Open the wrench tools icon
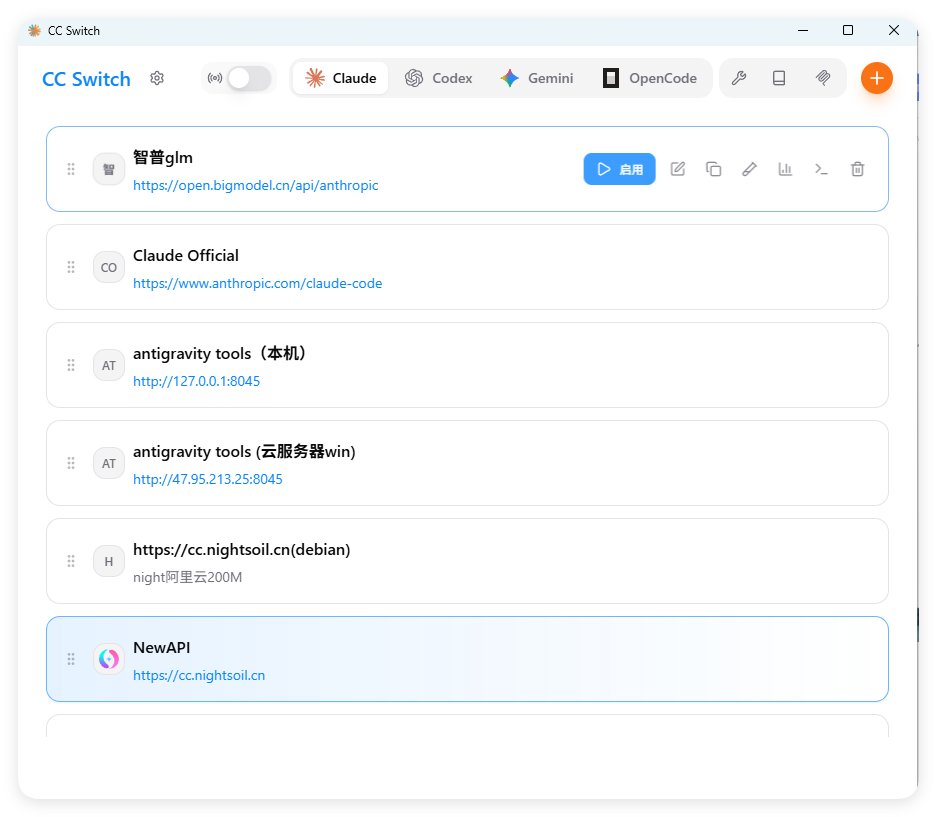This screenshot has width=937, height=817. point(739,78)
